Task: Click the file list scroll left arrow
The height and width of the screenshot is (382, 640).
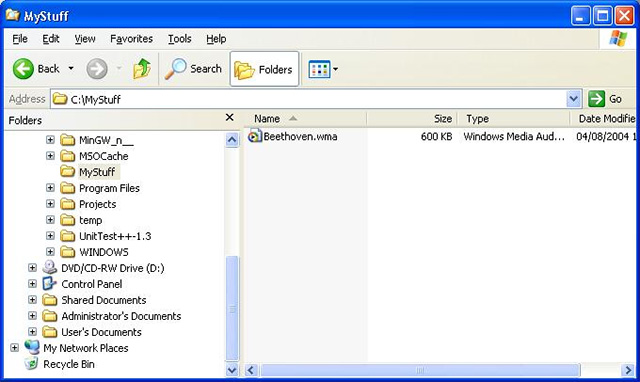Action: [251, 370]
